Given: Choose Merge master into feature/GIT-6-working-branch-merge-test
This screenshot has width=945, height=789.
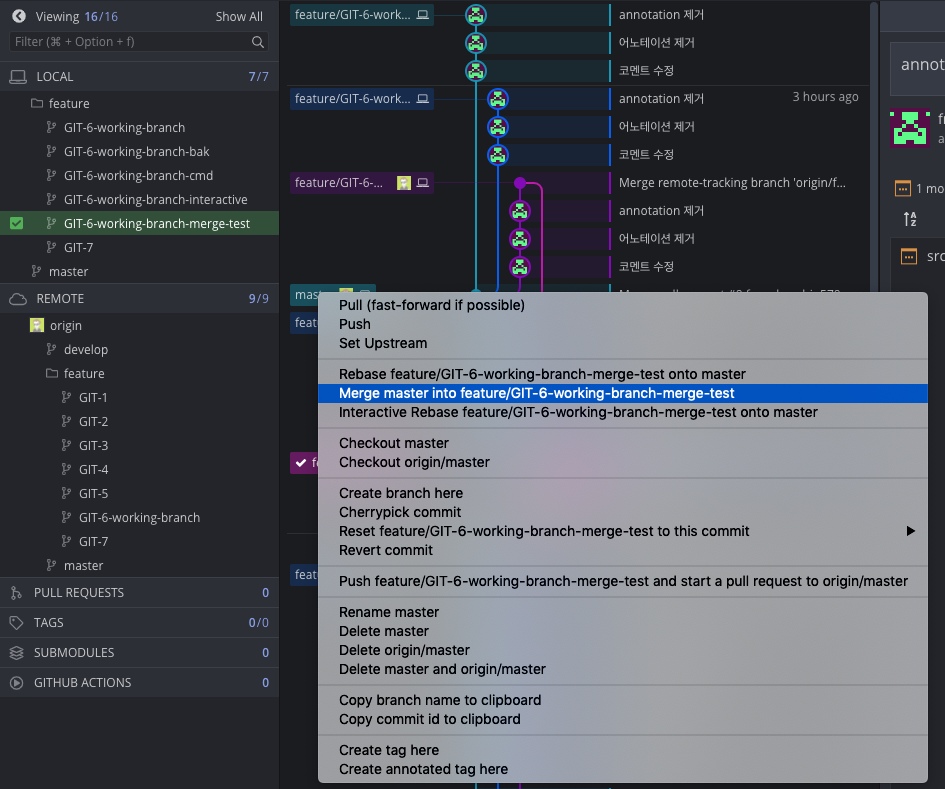Looking at the screenshot, I should 537,393.
